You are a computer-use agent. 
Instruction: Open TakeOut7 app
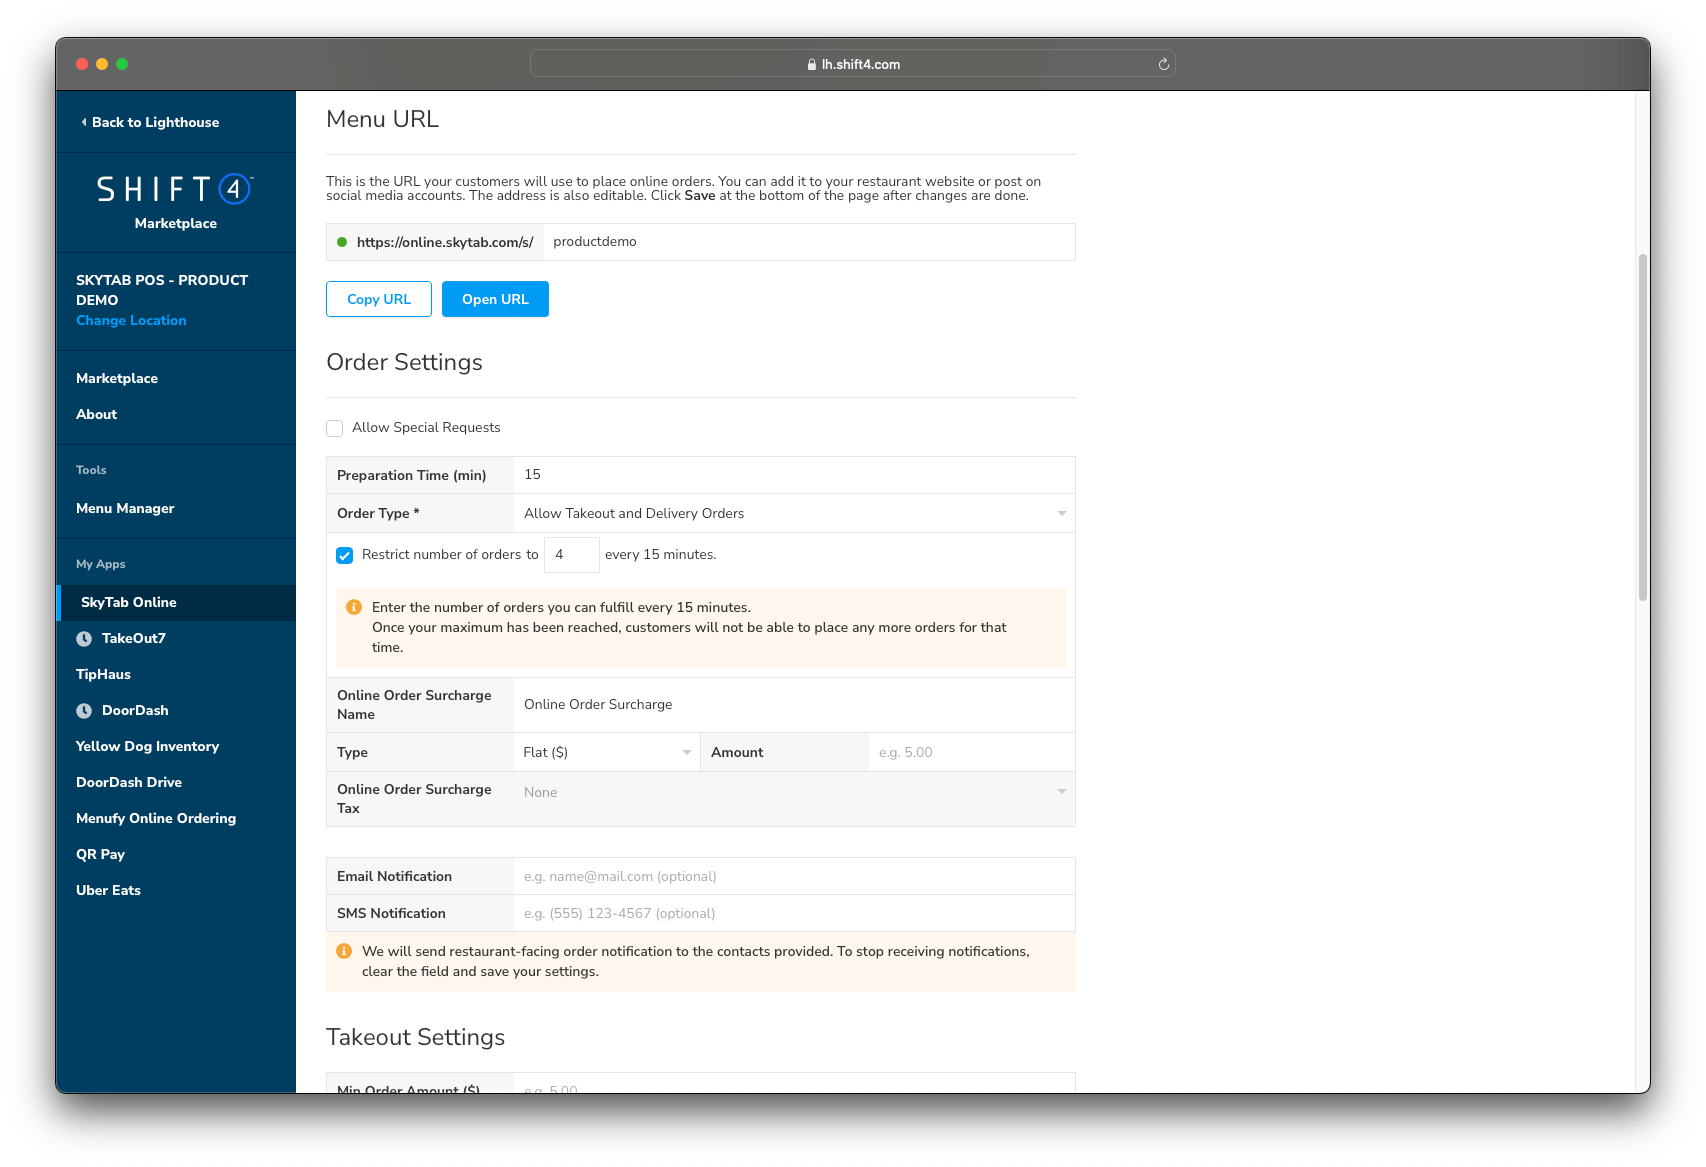click(x=134, y=638)
